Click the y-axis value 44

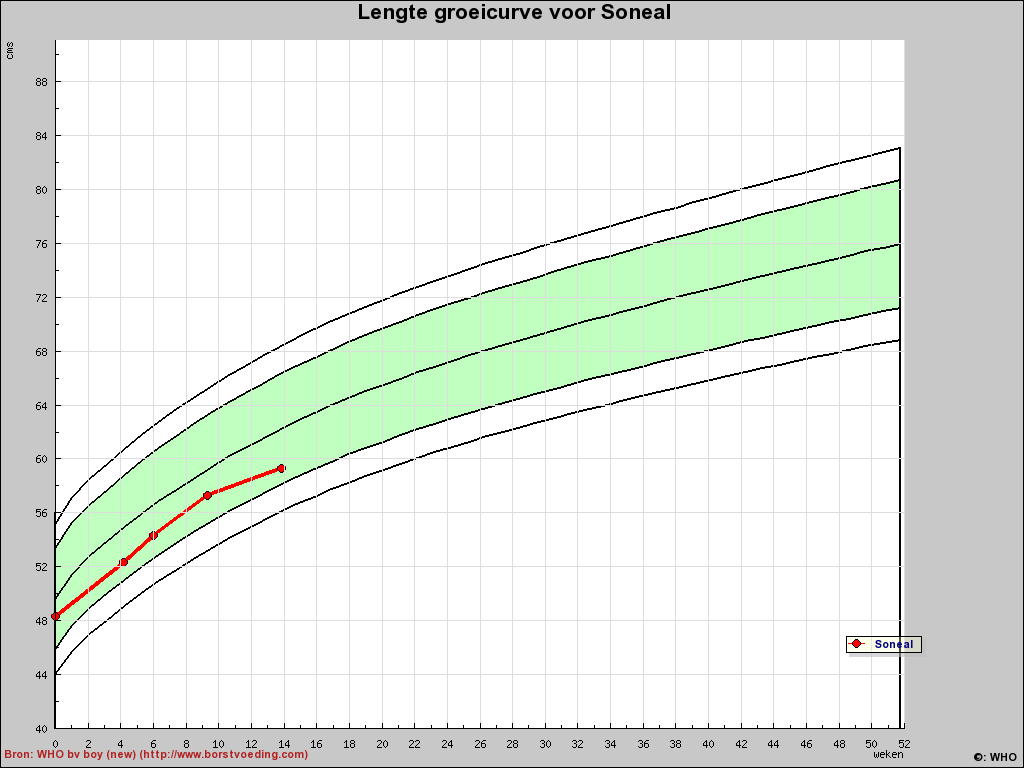tap(42, 675)
